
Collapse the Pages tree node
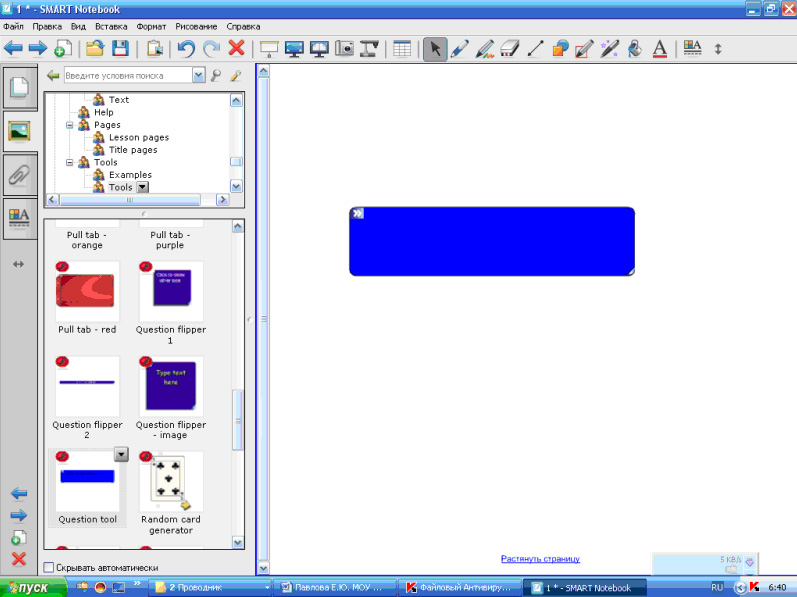point(70,125)
